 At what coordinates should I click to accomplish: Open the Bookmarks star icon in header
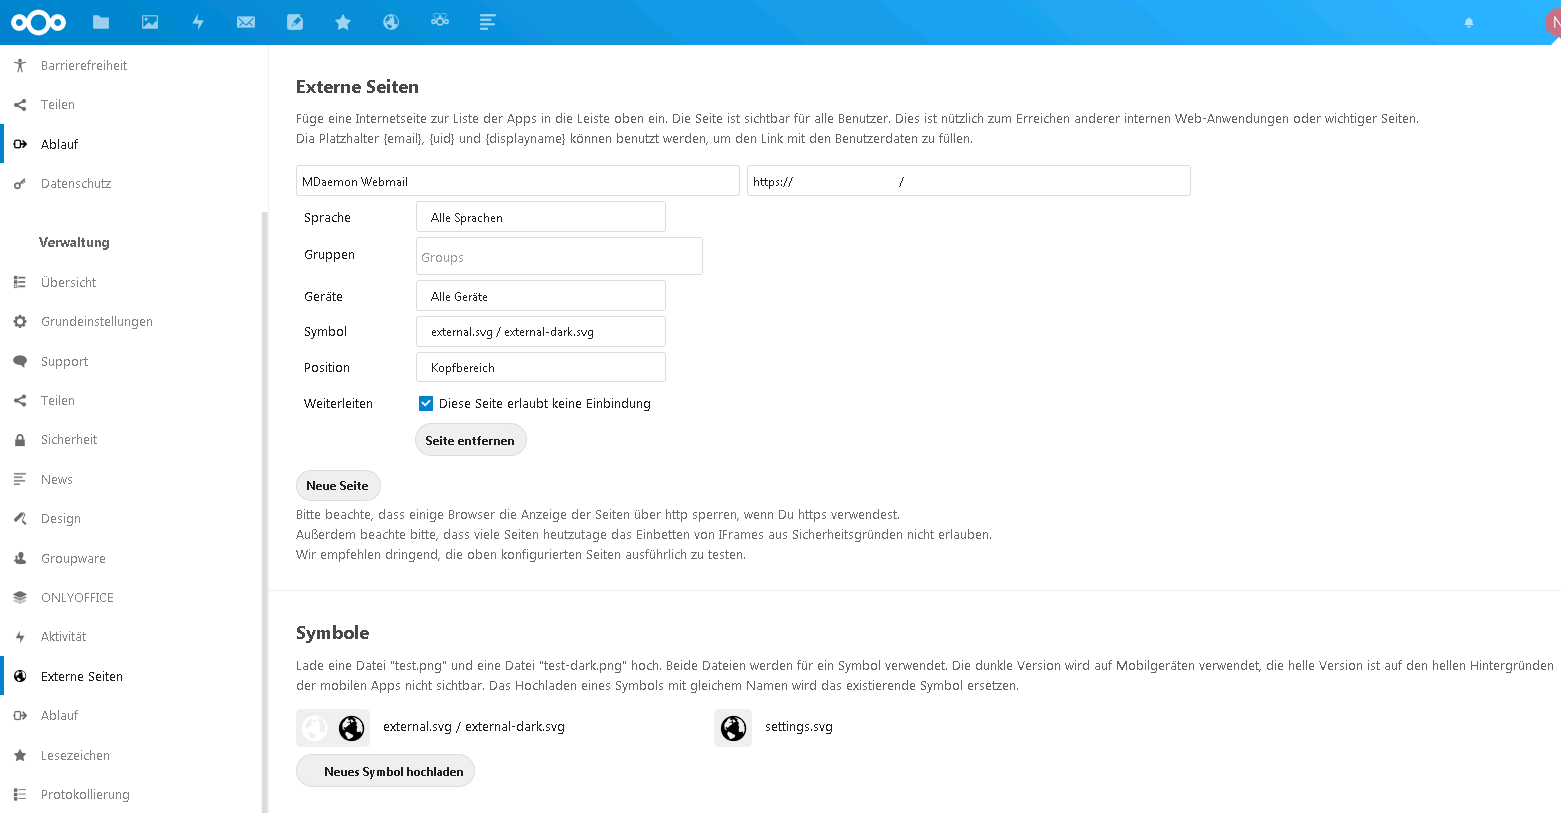pos(343,22)
